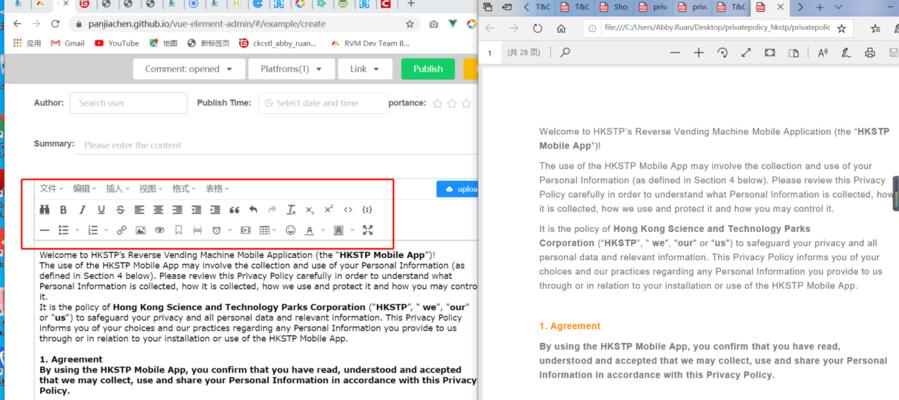899x400 pixels.
Task: Open the 插入 menu in the editor
Action: [118, 189]
